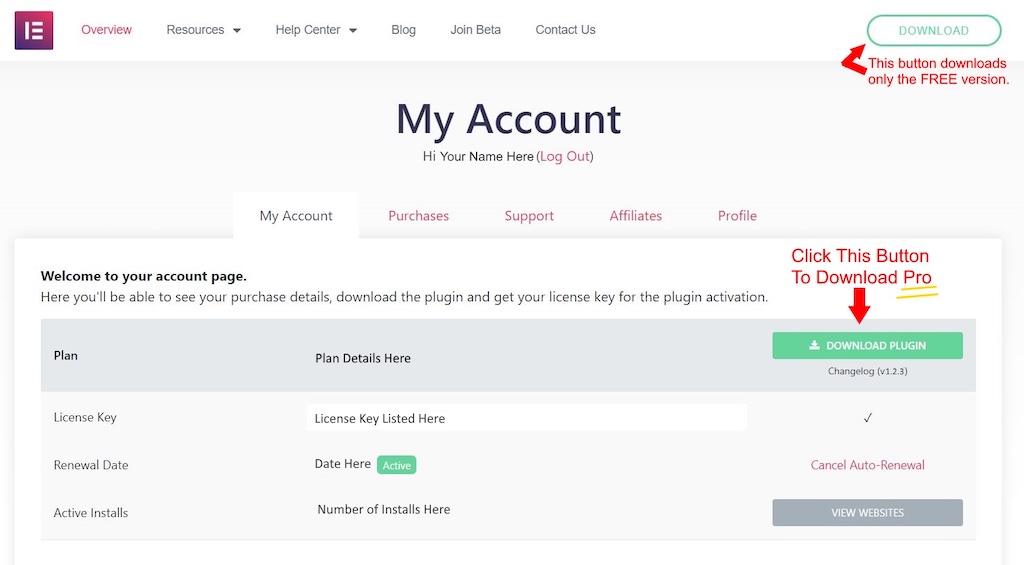Image resolution: width=1024 pixels, height=565 pixels.
Task: Click the License Key field
Action: [x=526, y=418]
